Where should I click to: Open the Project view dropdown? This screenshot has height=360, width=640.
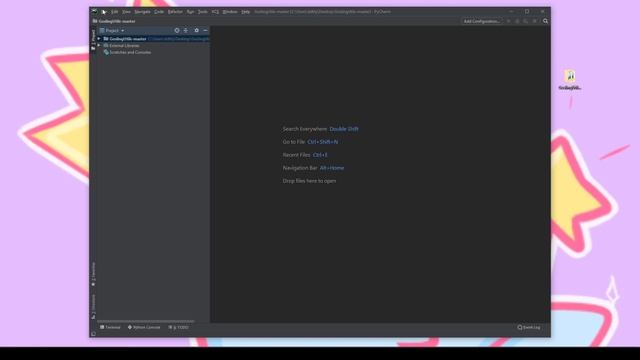coord(112,31)
